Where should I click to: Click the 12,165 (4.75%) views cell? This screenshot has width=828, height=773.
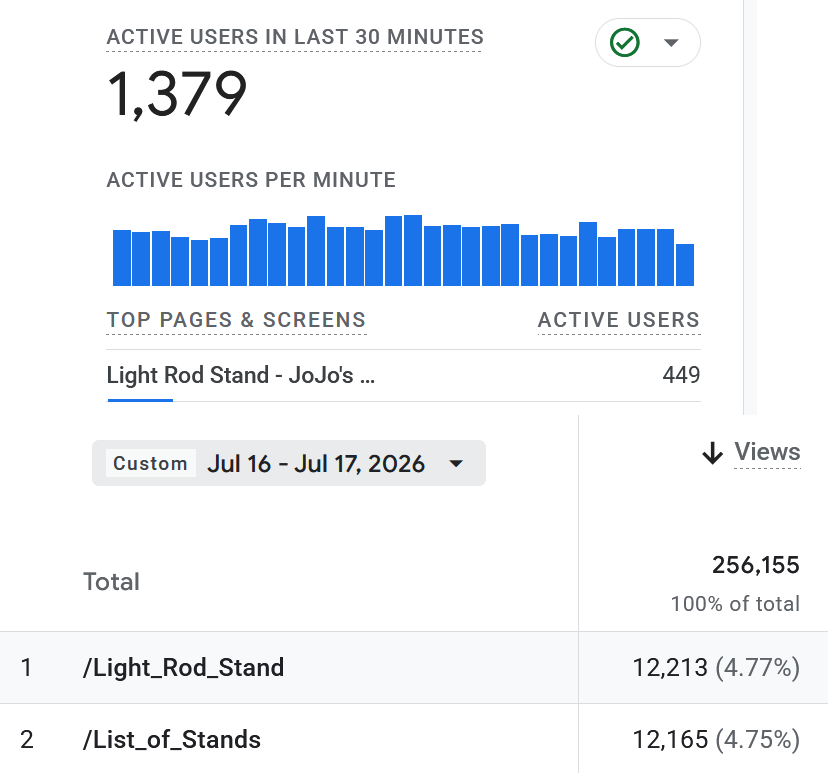[716, 739]
